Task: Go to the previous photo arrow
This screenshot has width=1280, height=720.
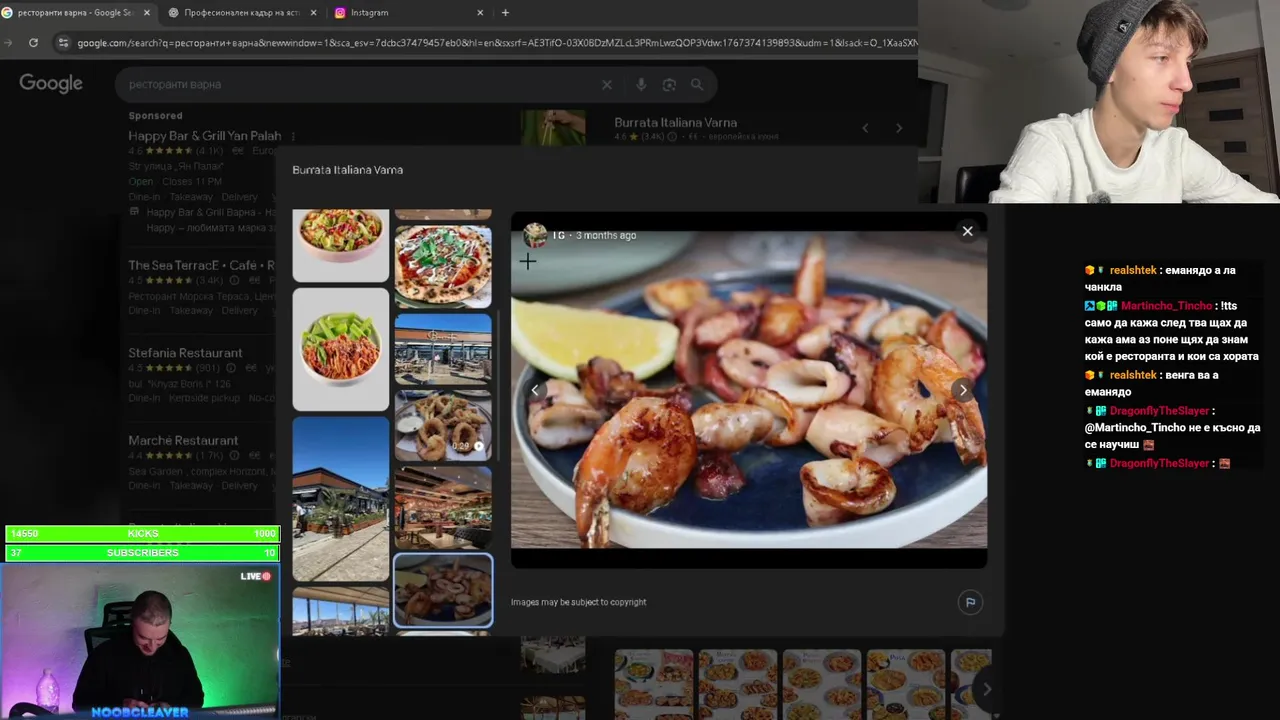Action: 535,391
